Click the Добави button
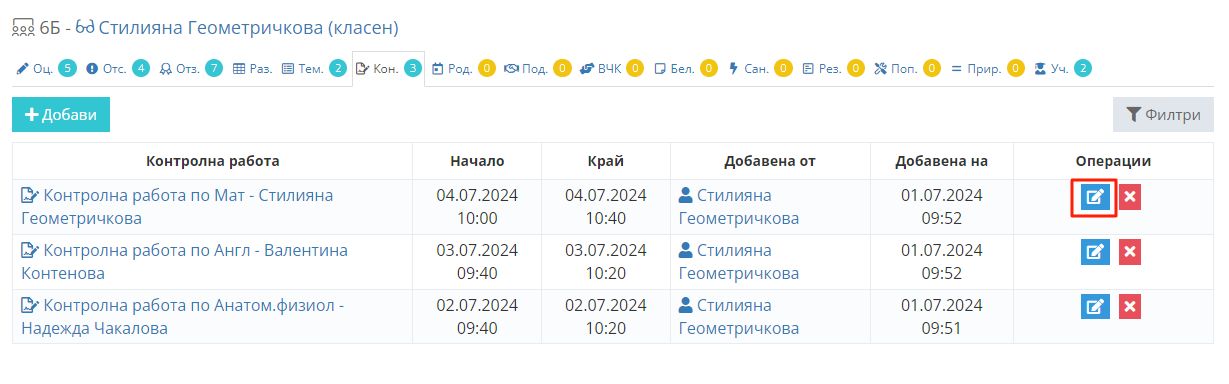Image resolution: width=1229 pixels, height=384 pixels. click(61, 114)
